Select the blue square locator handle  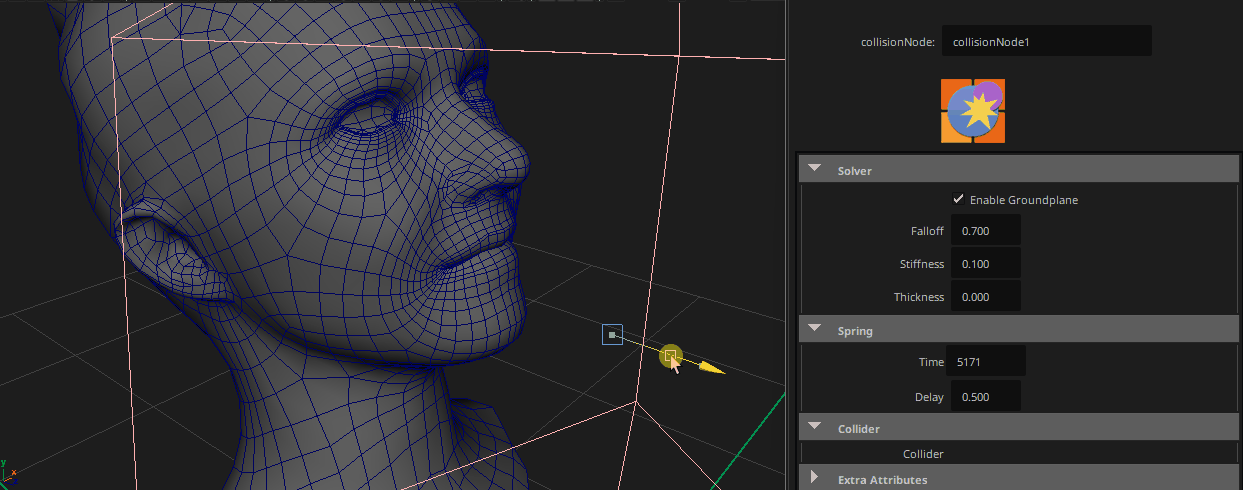click(613, 335)
